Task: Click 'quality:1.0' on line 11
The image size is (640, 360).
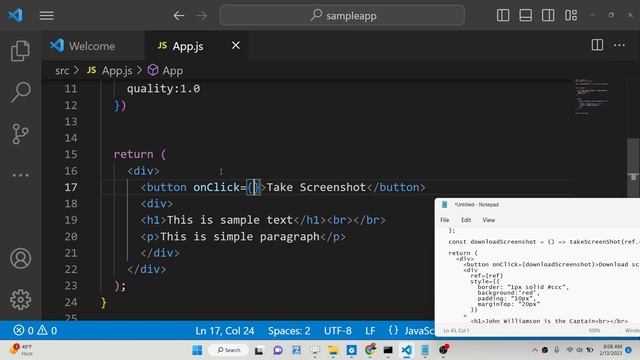Action: [163, 89]
